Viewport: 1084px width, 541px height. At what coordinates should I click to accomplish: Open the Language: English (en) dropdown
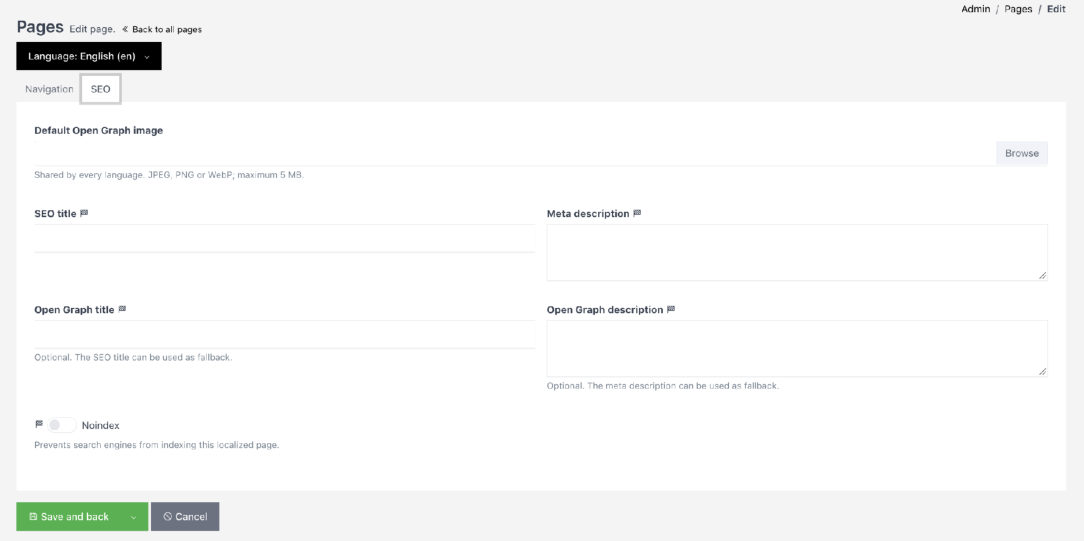point(89,56)
